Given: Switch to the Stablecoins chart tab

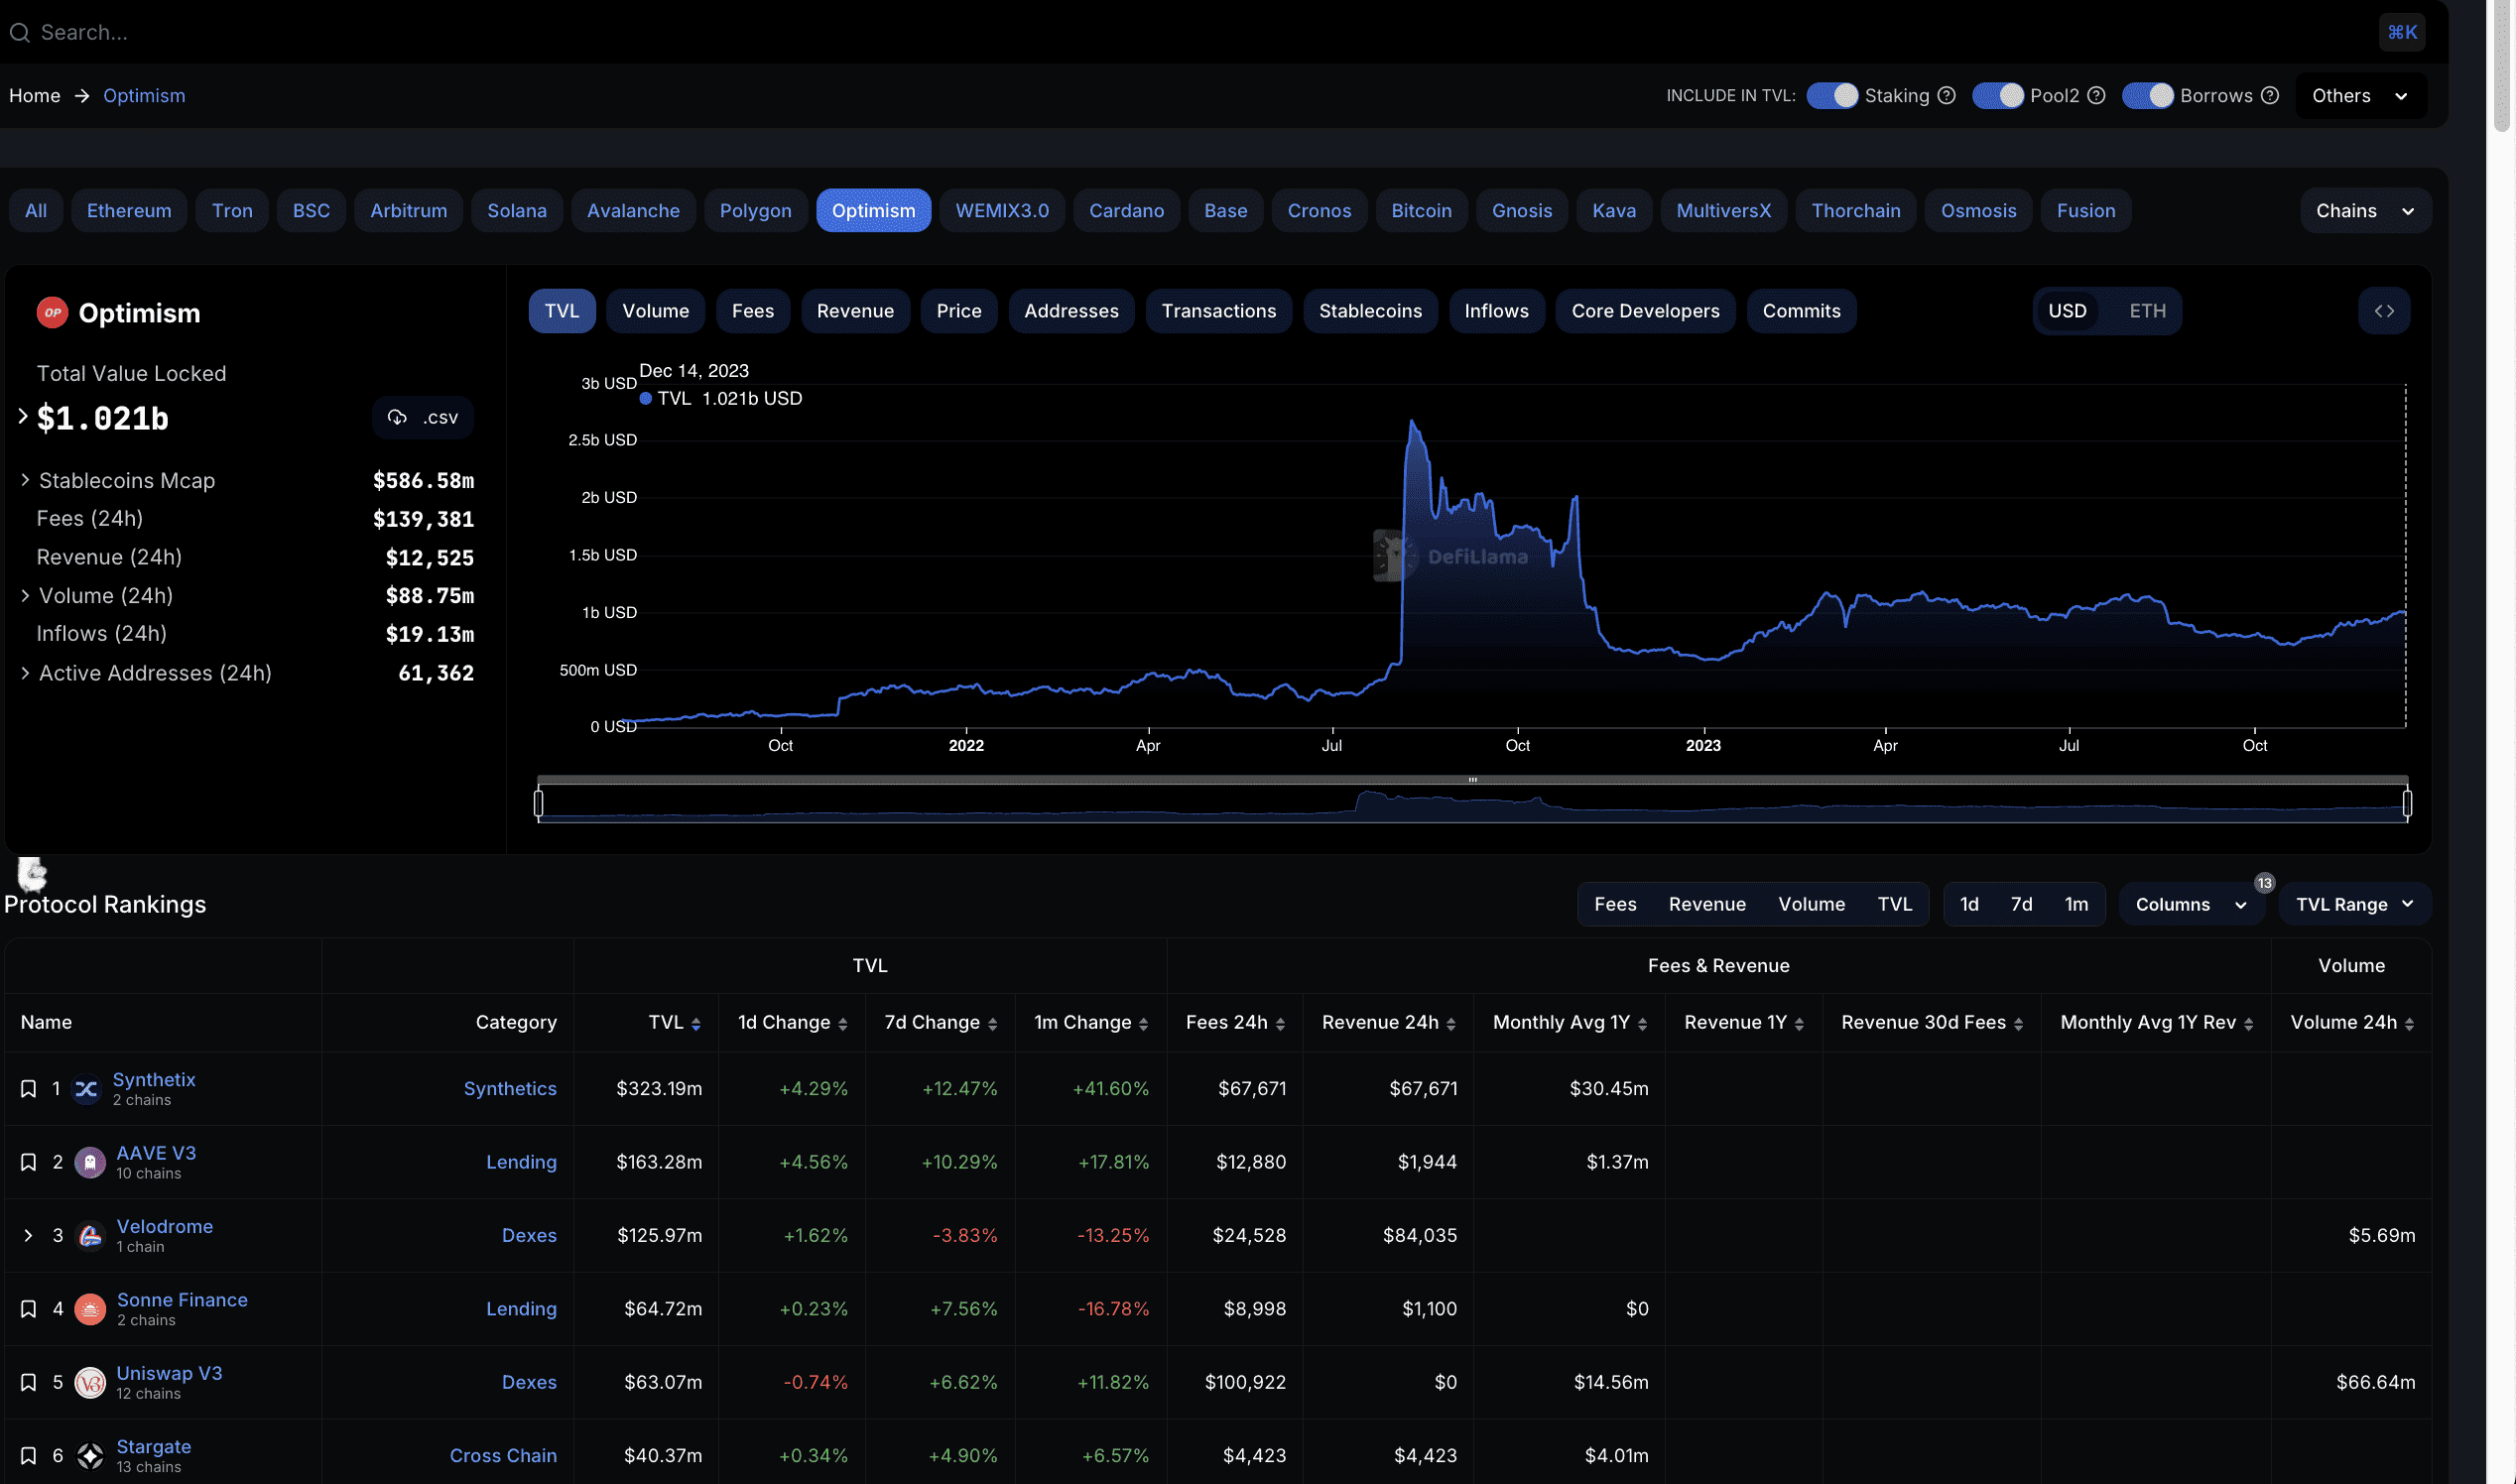Looking at the screenshot, I should (1369, 311).
